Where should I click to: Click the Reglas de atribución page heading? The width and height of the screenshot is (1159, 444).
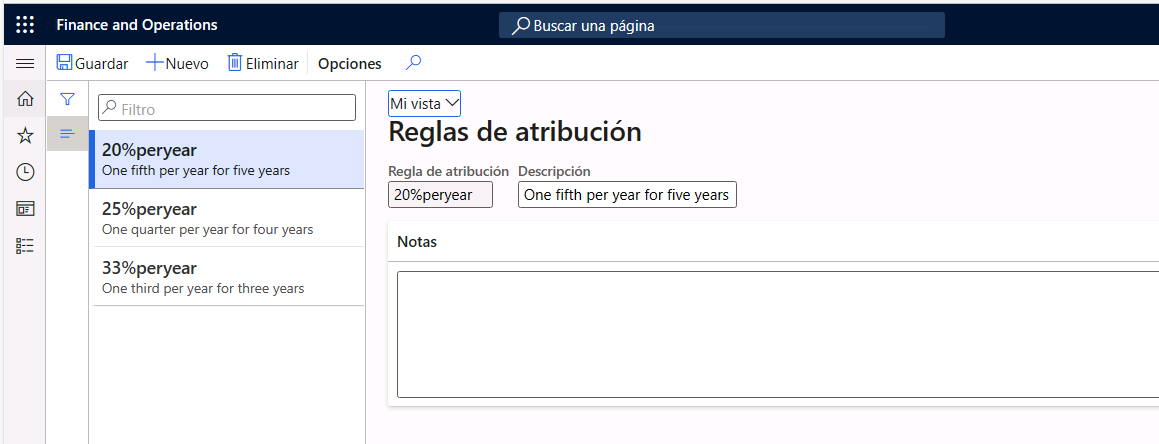(514, 132)
